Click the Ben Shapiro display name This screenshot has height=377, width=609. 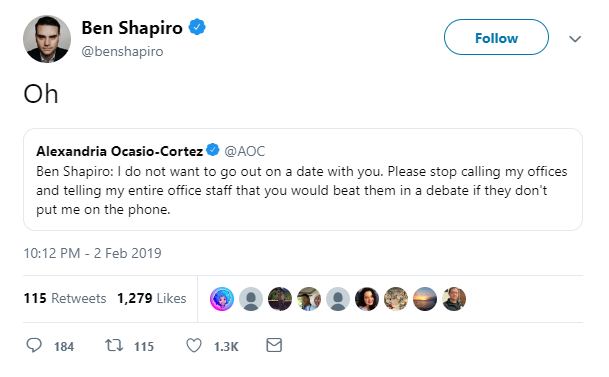point(132,28)
